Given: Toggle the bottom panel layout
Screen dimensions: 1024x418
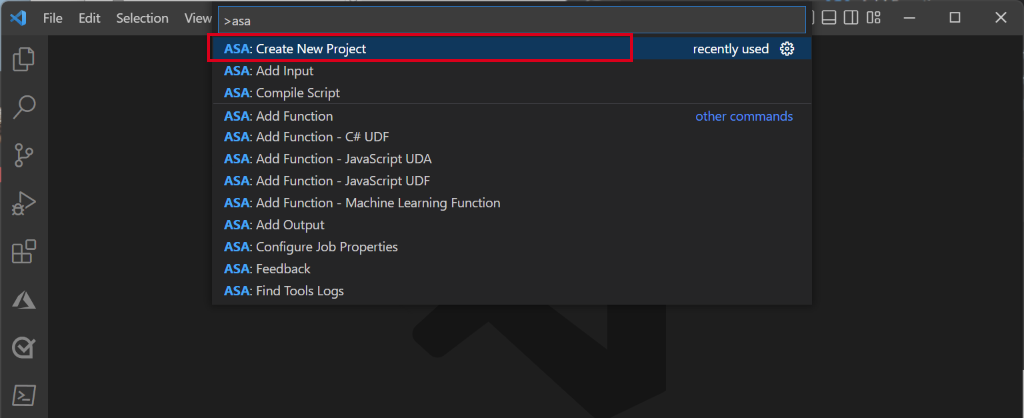Looking at the screenshot, I should click(x=828, y=18).
